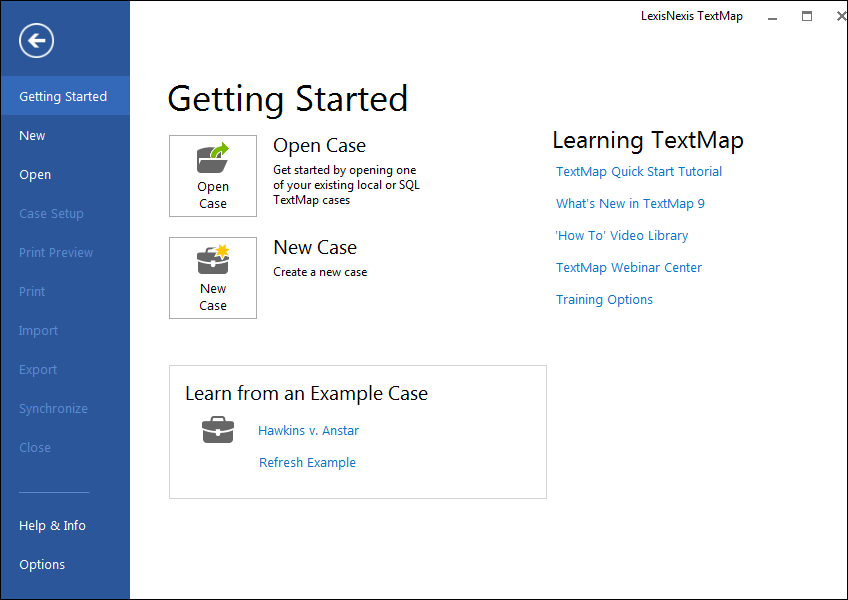The image size is (848, 600).
Task: Click the Open Case heading text
Action: 319,145
